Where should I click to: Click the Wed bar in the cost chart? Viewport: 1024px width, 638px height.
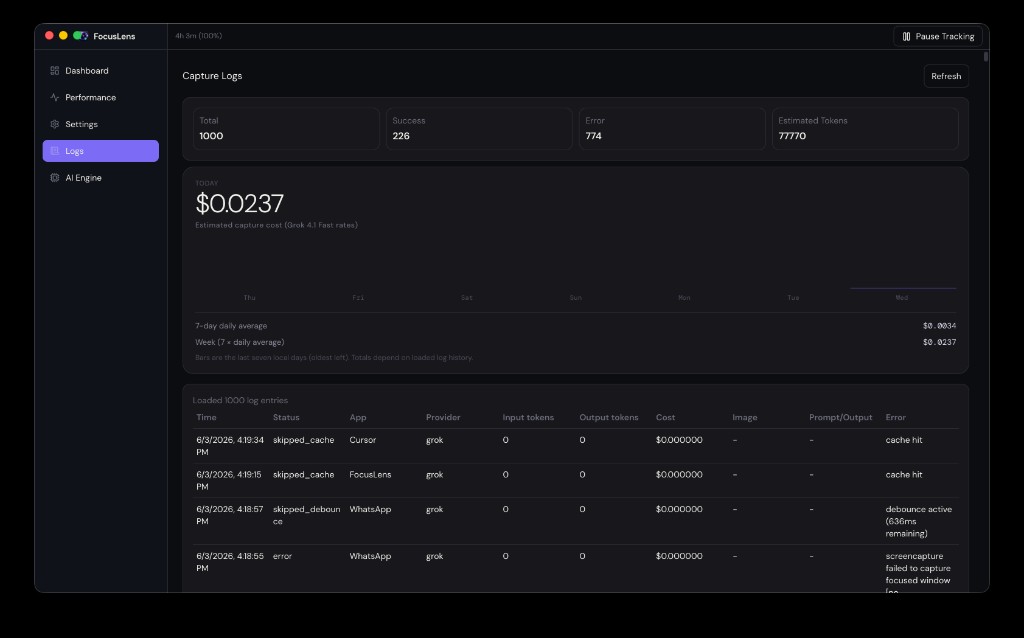point(903,288)
